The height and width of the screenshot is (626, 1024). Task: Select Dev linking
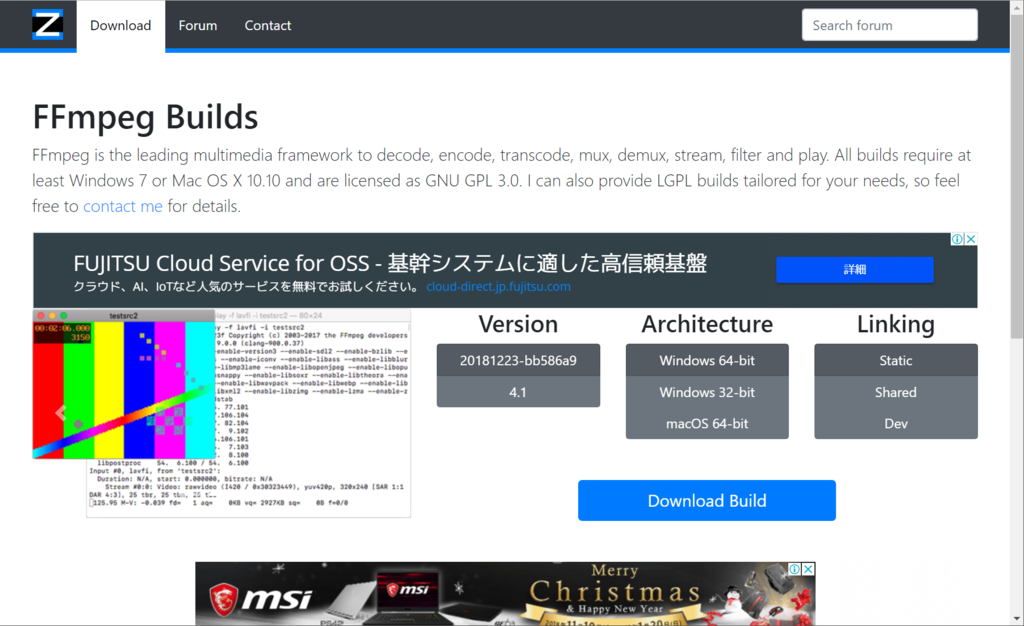click(896, 424)
